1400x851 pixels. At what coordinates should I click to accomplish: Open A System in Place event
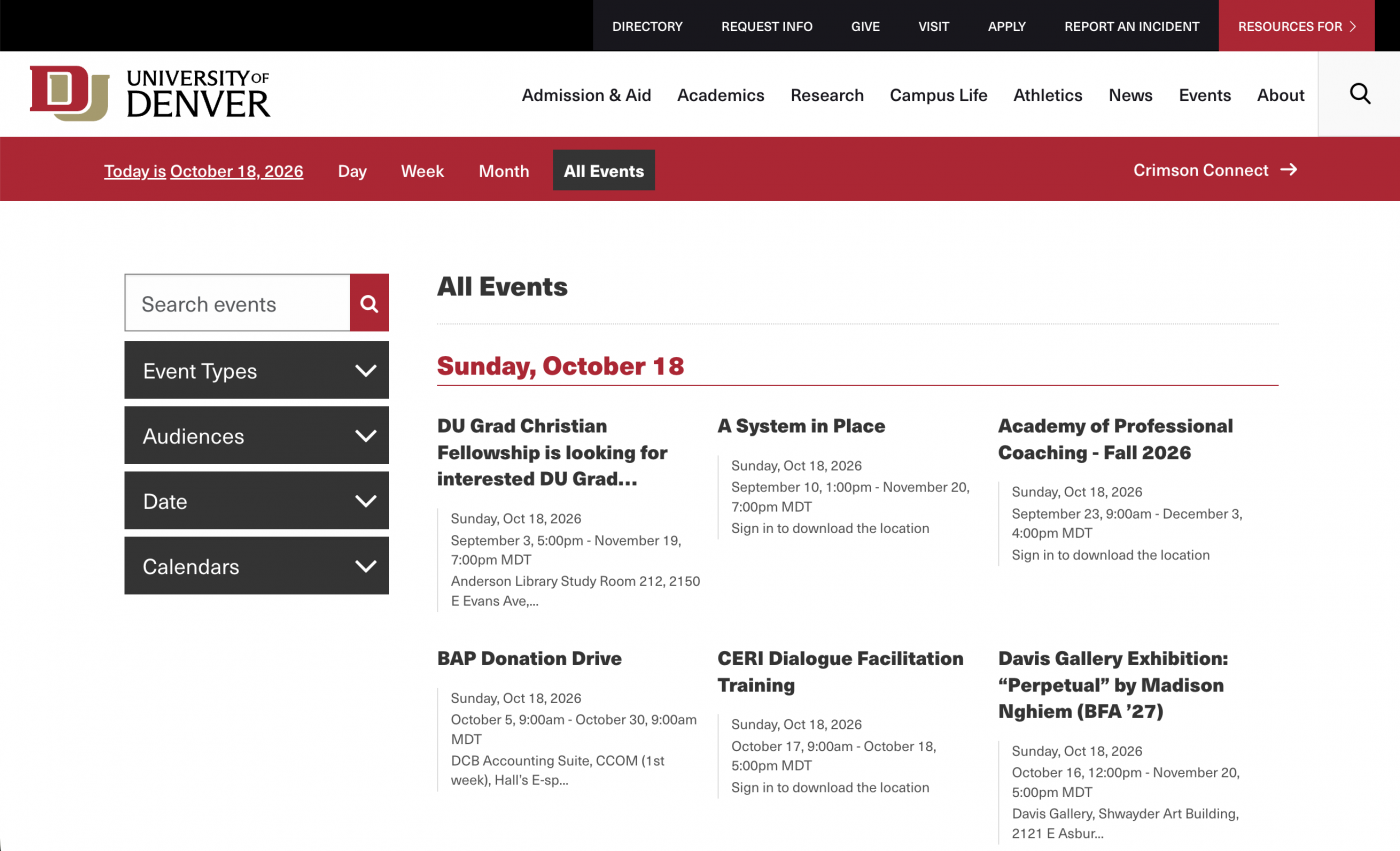coord(801,426)
